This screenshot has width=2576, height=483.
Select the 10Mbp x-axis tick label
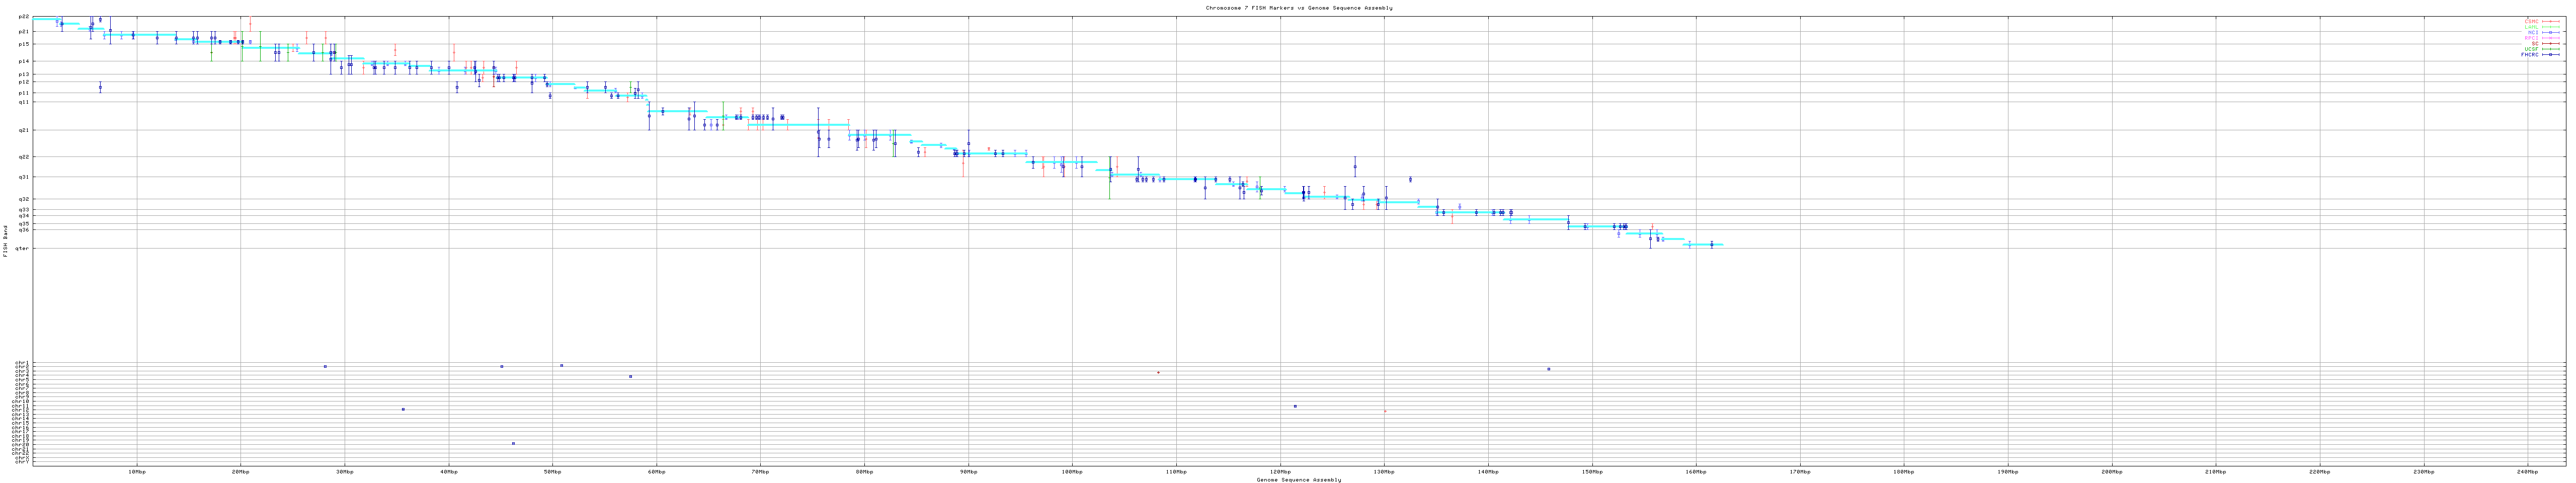click(137, 471)
